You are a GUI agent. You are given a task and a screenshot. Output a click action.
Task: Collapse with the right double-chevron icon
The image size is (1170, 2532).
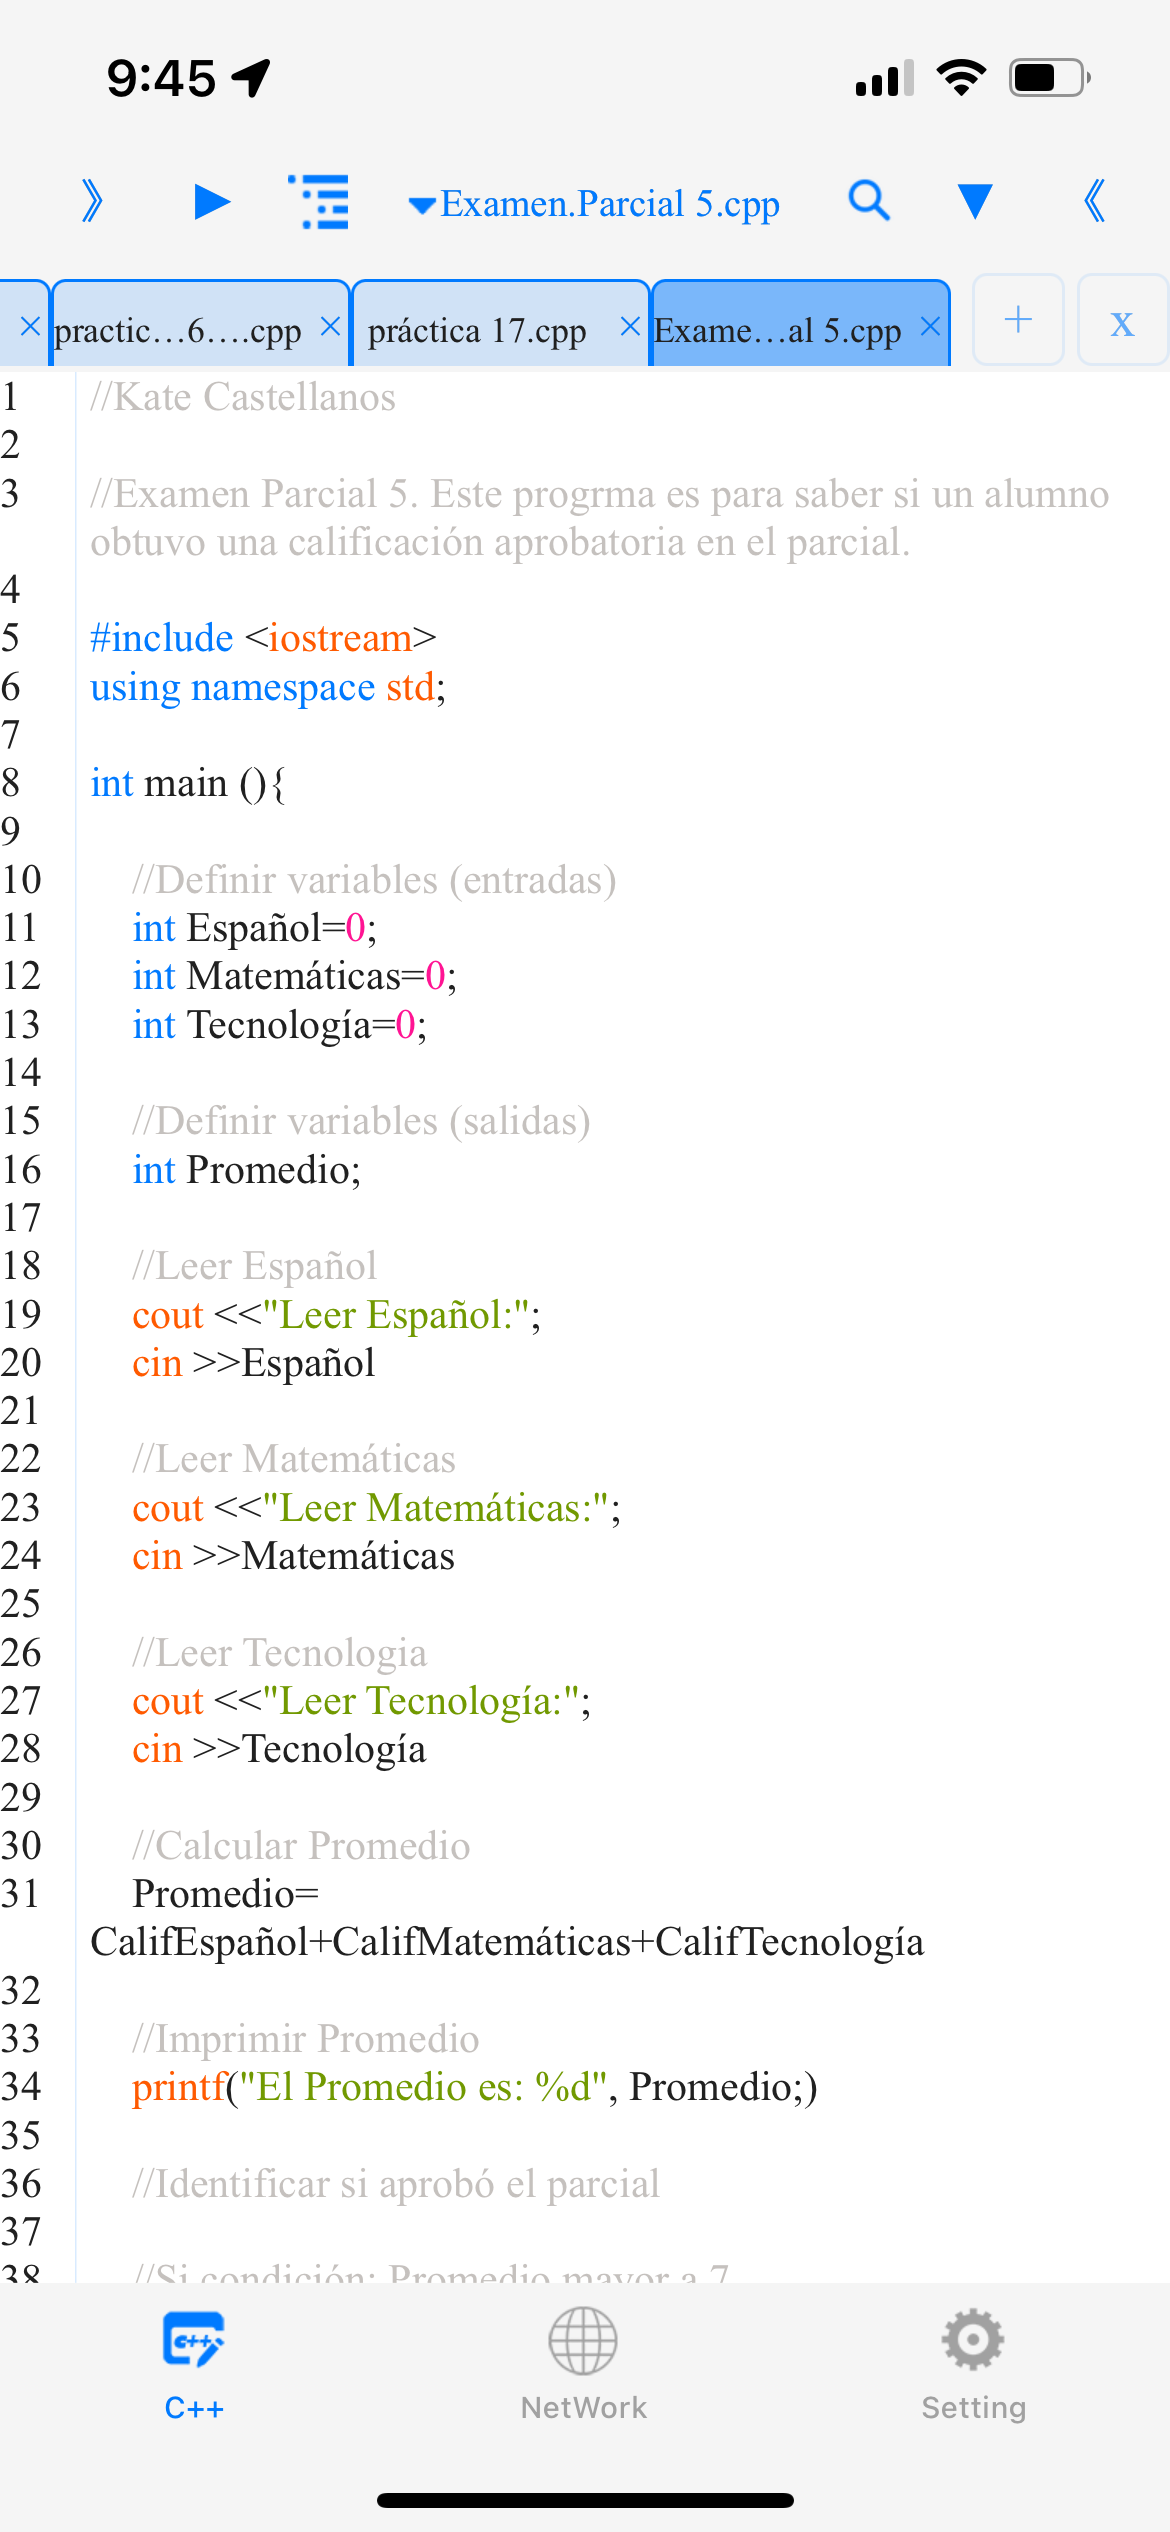tap(1095, 202)
